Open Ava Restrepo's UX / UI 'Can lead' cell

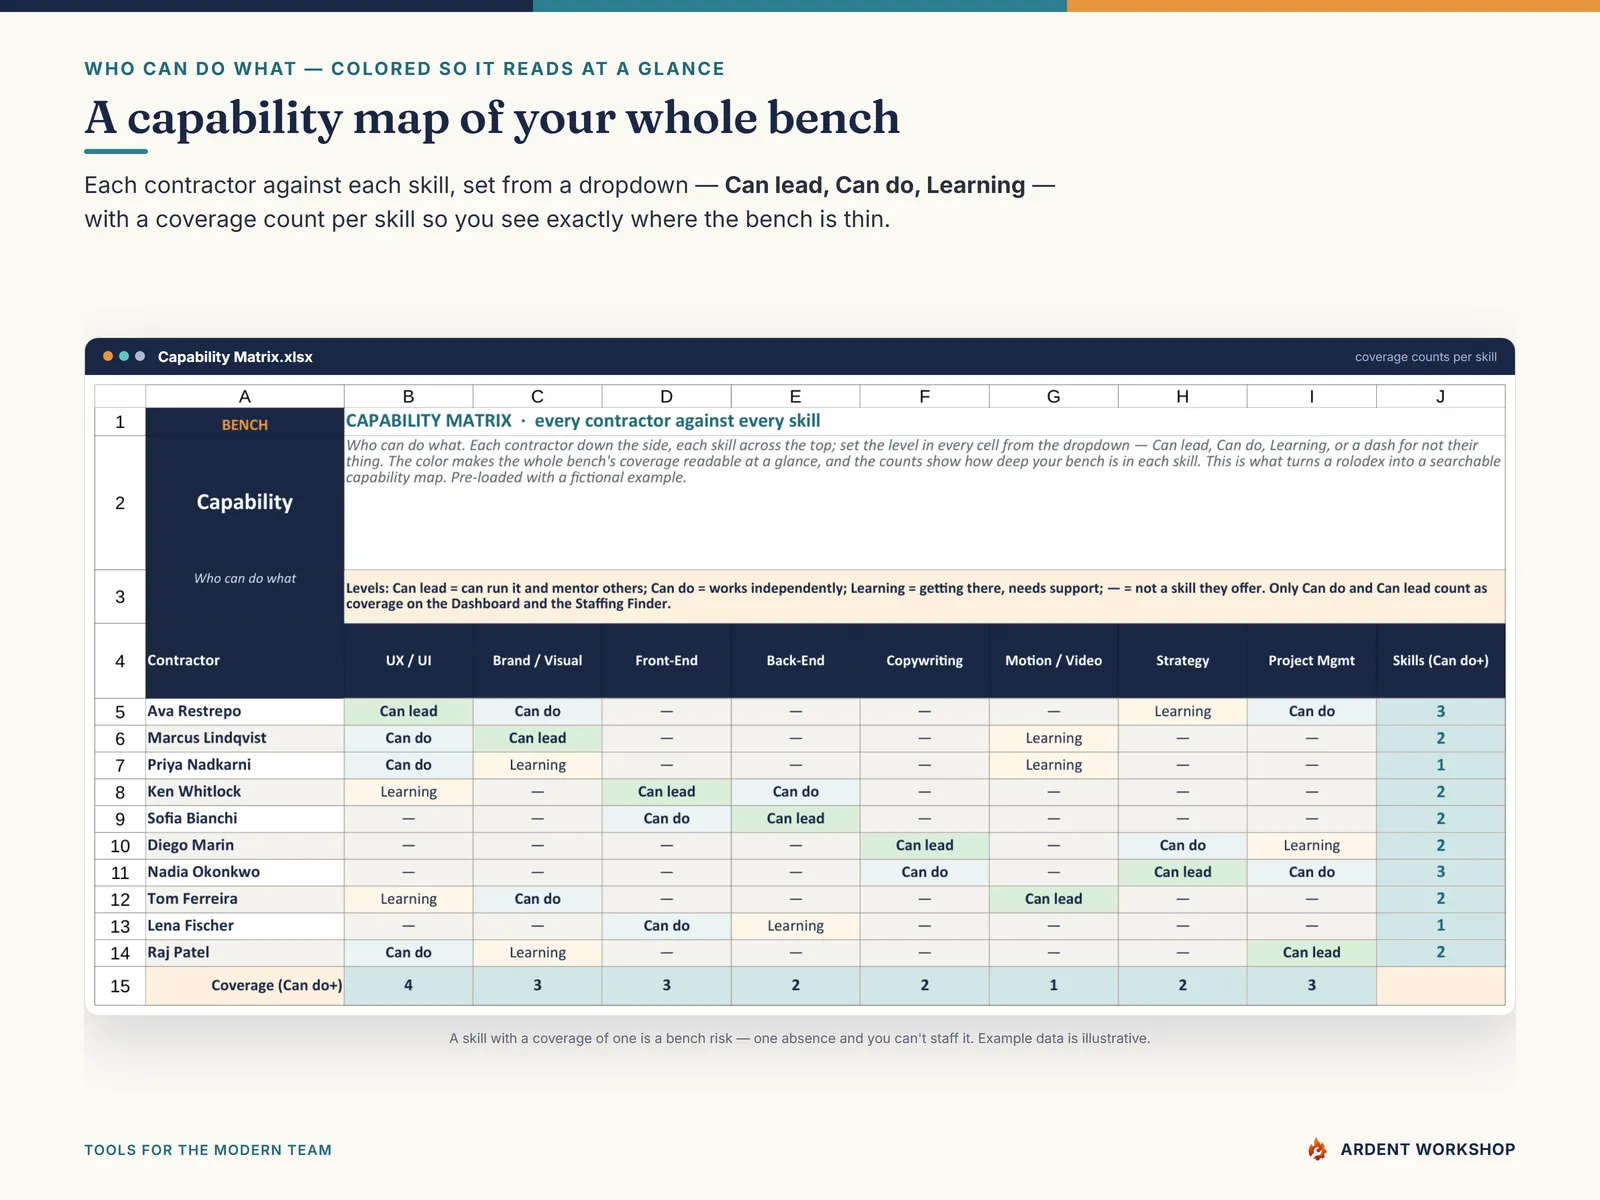coord(408,711)
